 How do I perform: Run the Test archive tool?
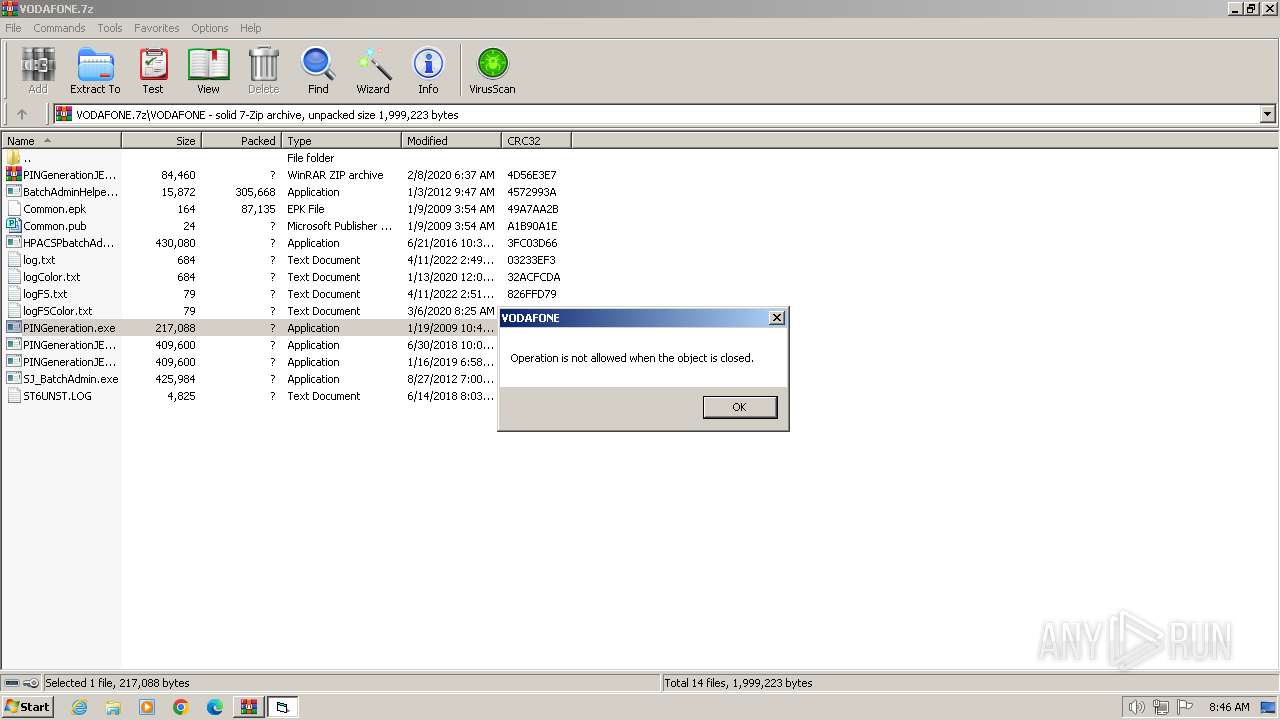(153, 71)
